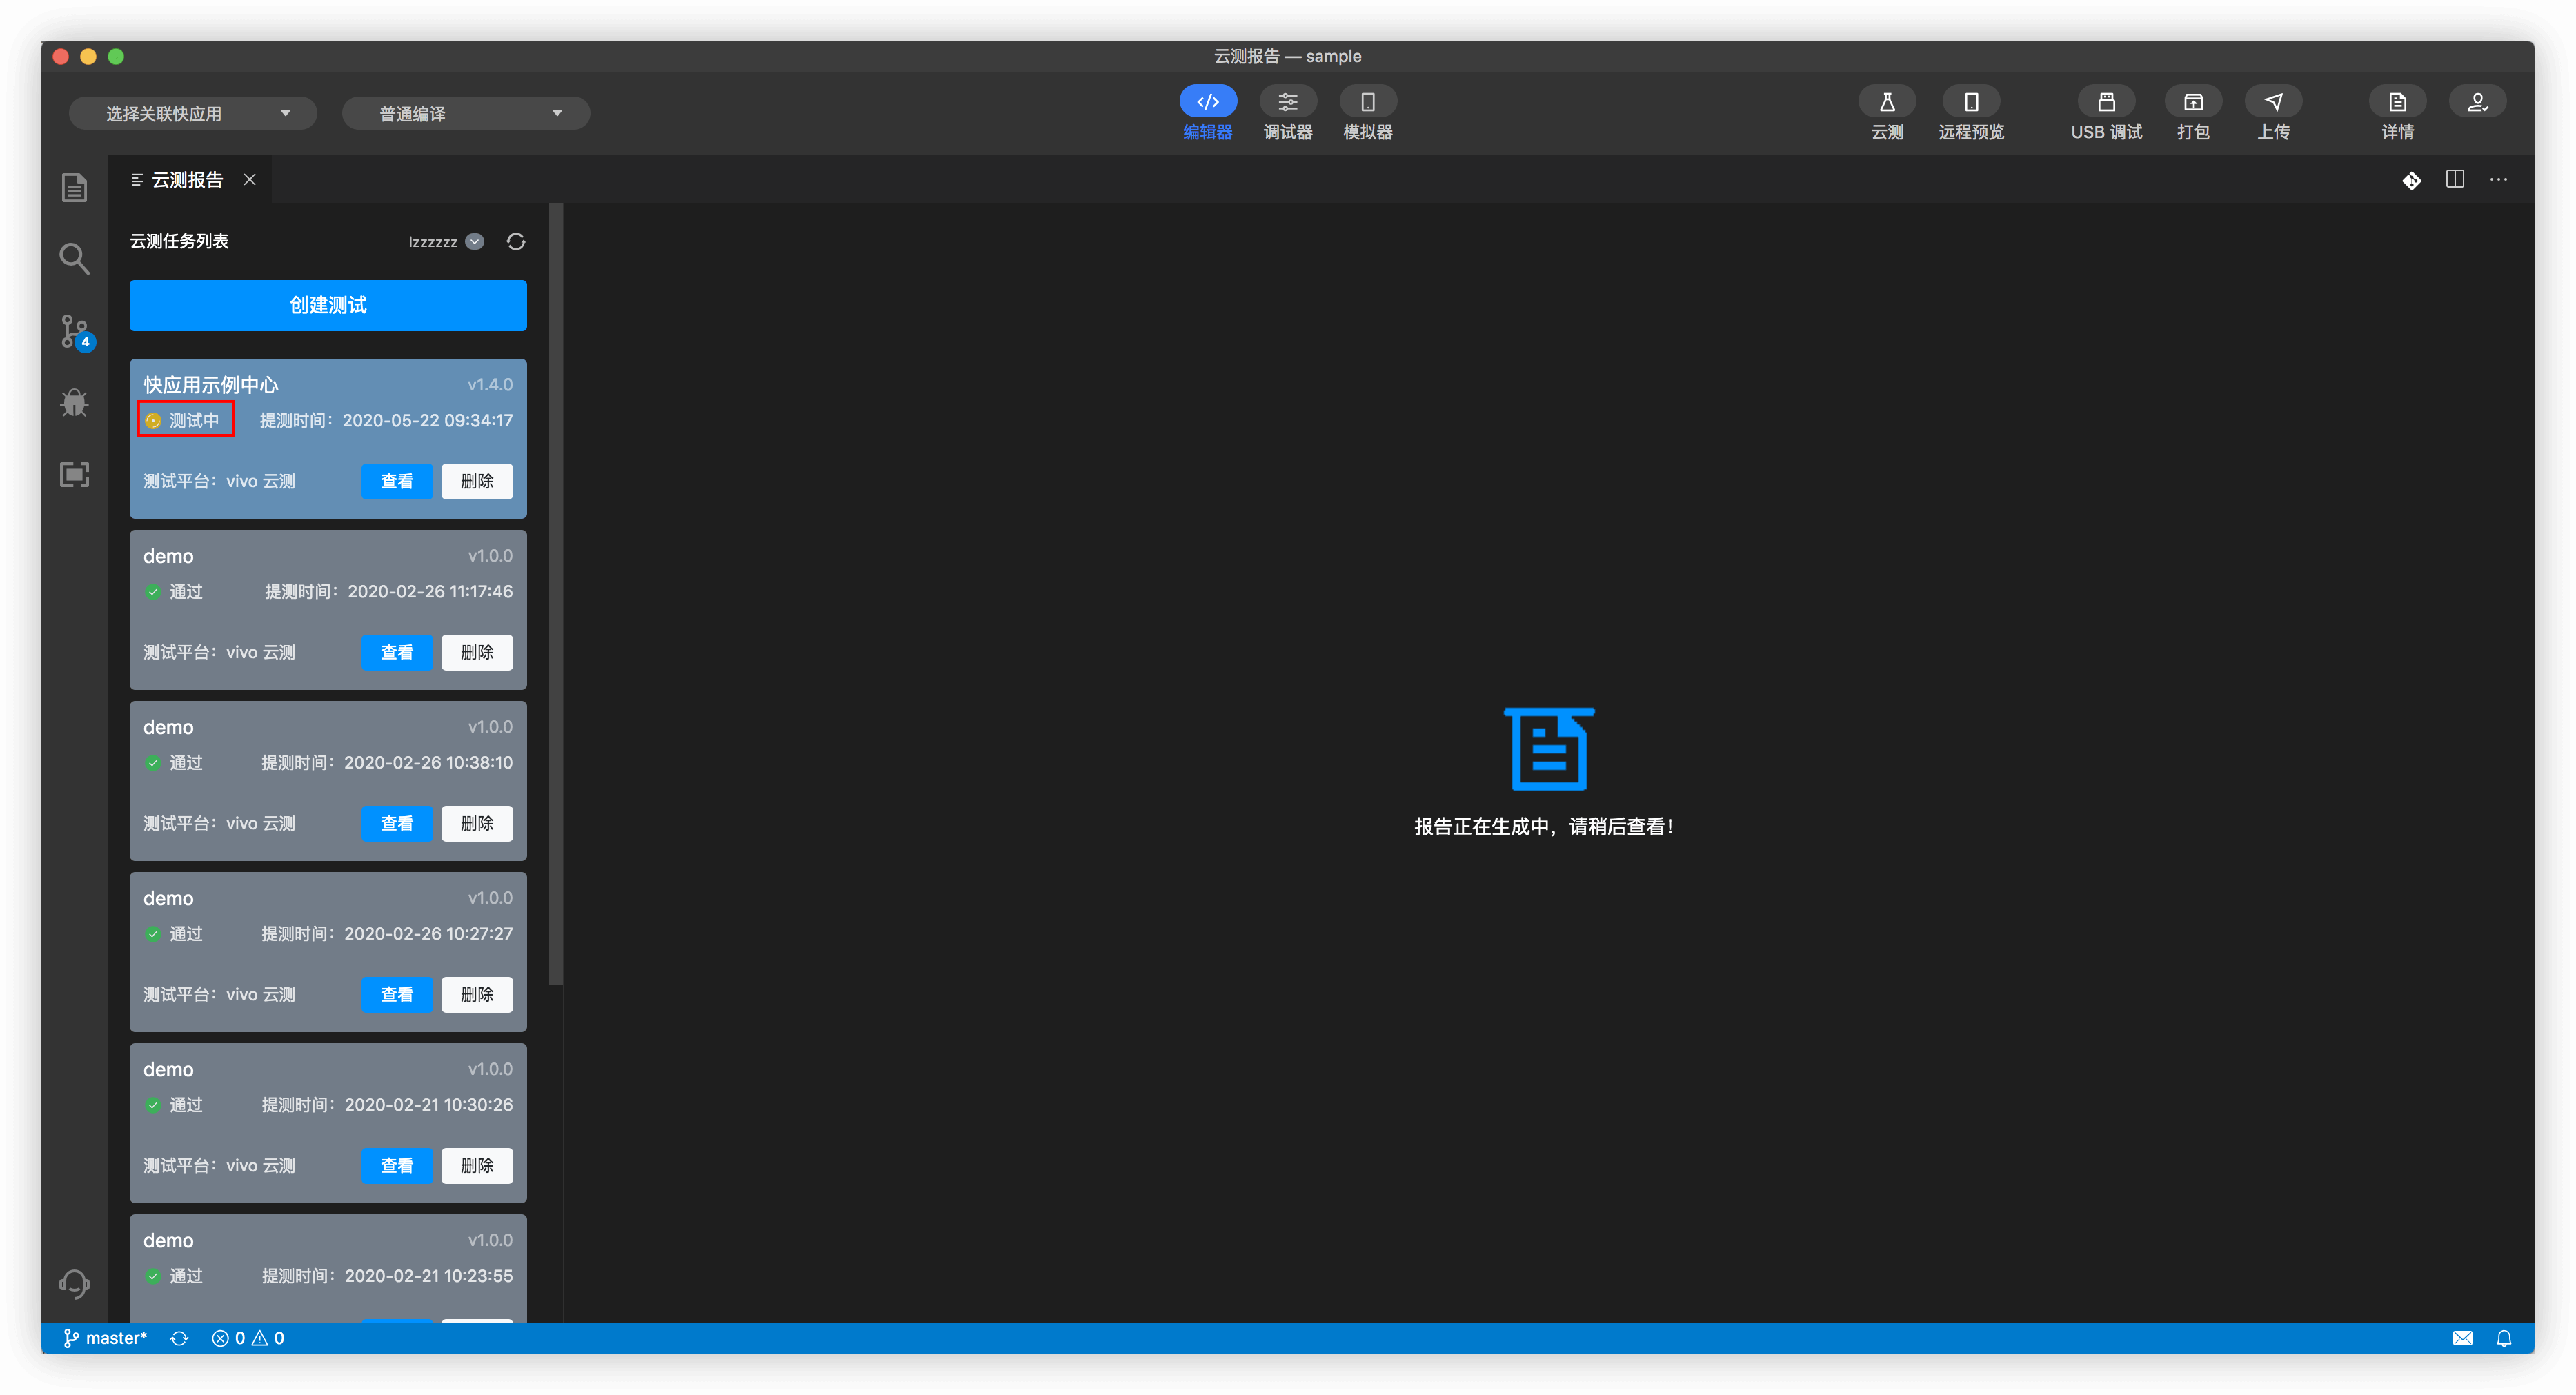
Task: Open the file explorer sidebar icon
Action: tap(74, 188)
